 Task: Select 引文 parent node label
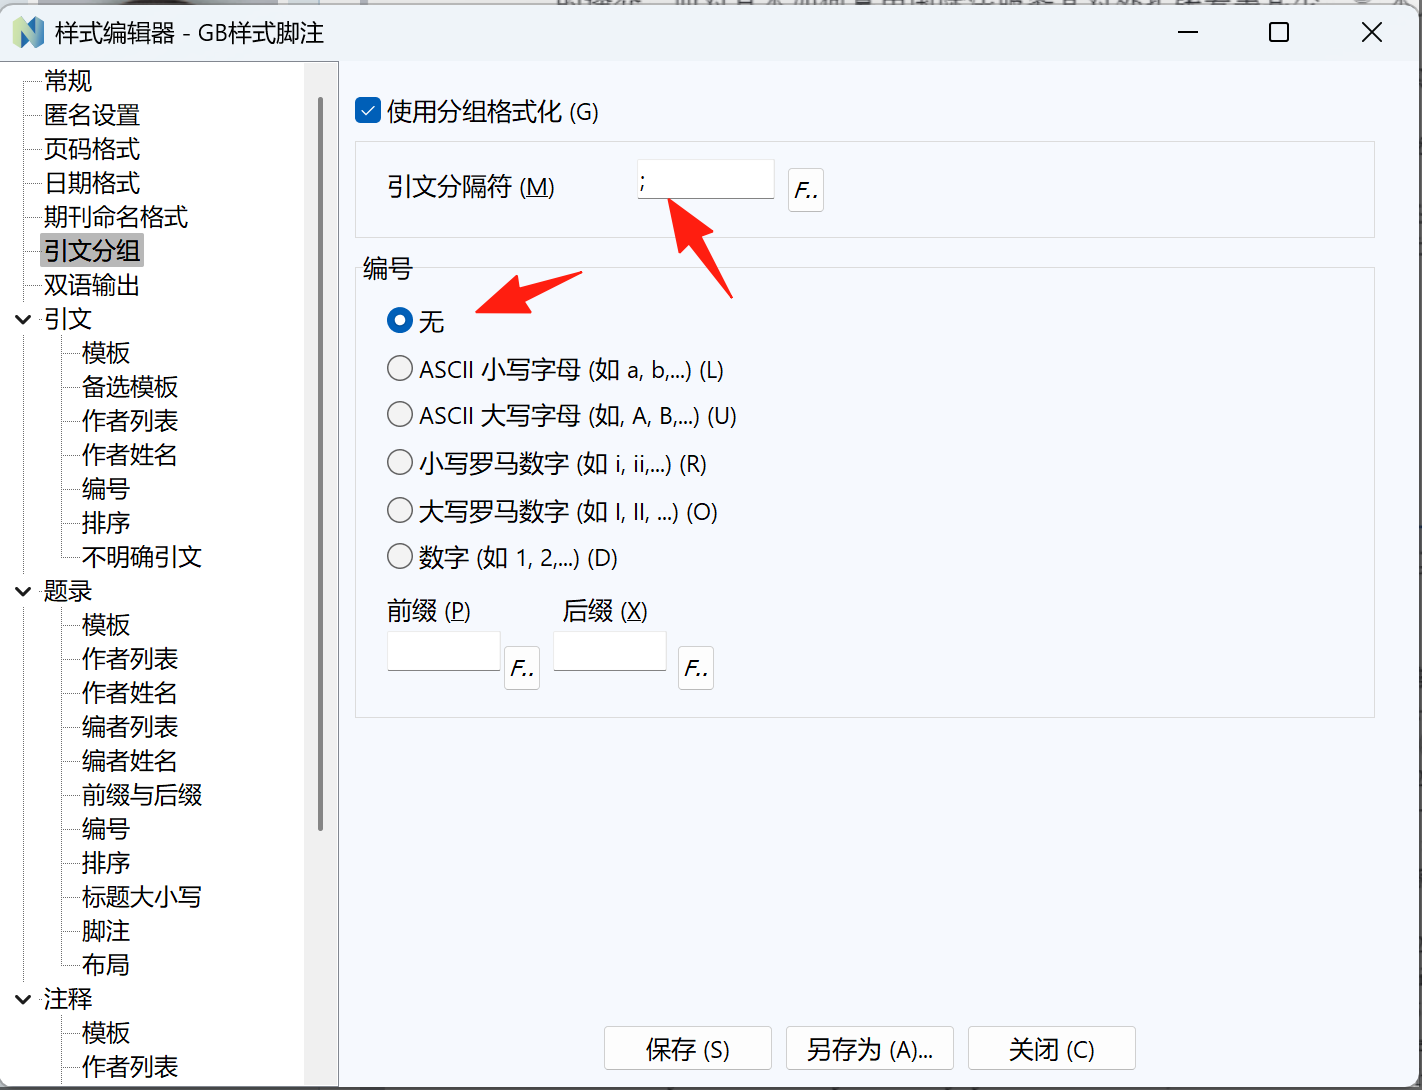point(68,319)
